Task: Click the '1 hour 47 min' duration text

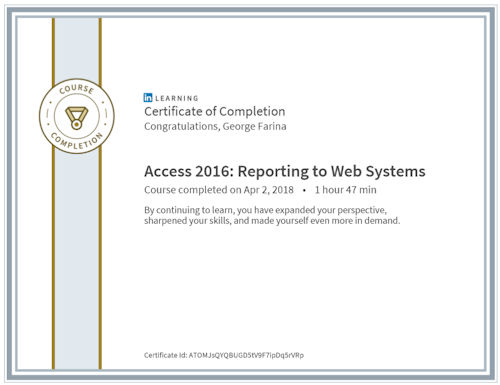Action: (x=346, y=190)
